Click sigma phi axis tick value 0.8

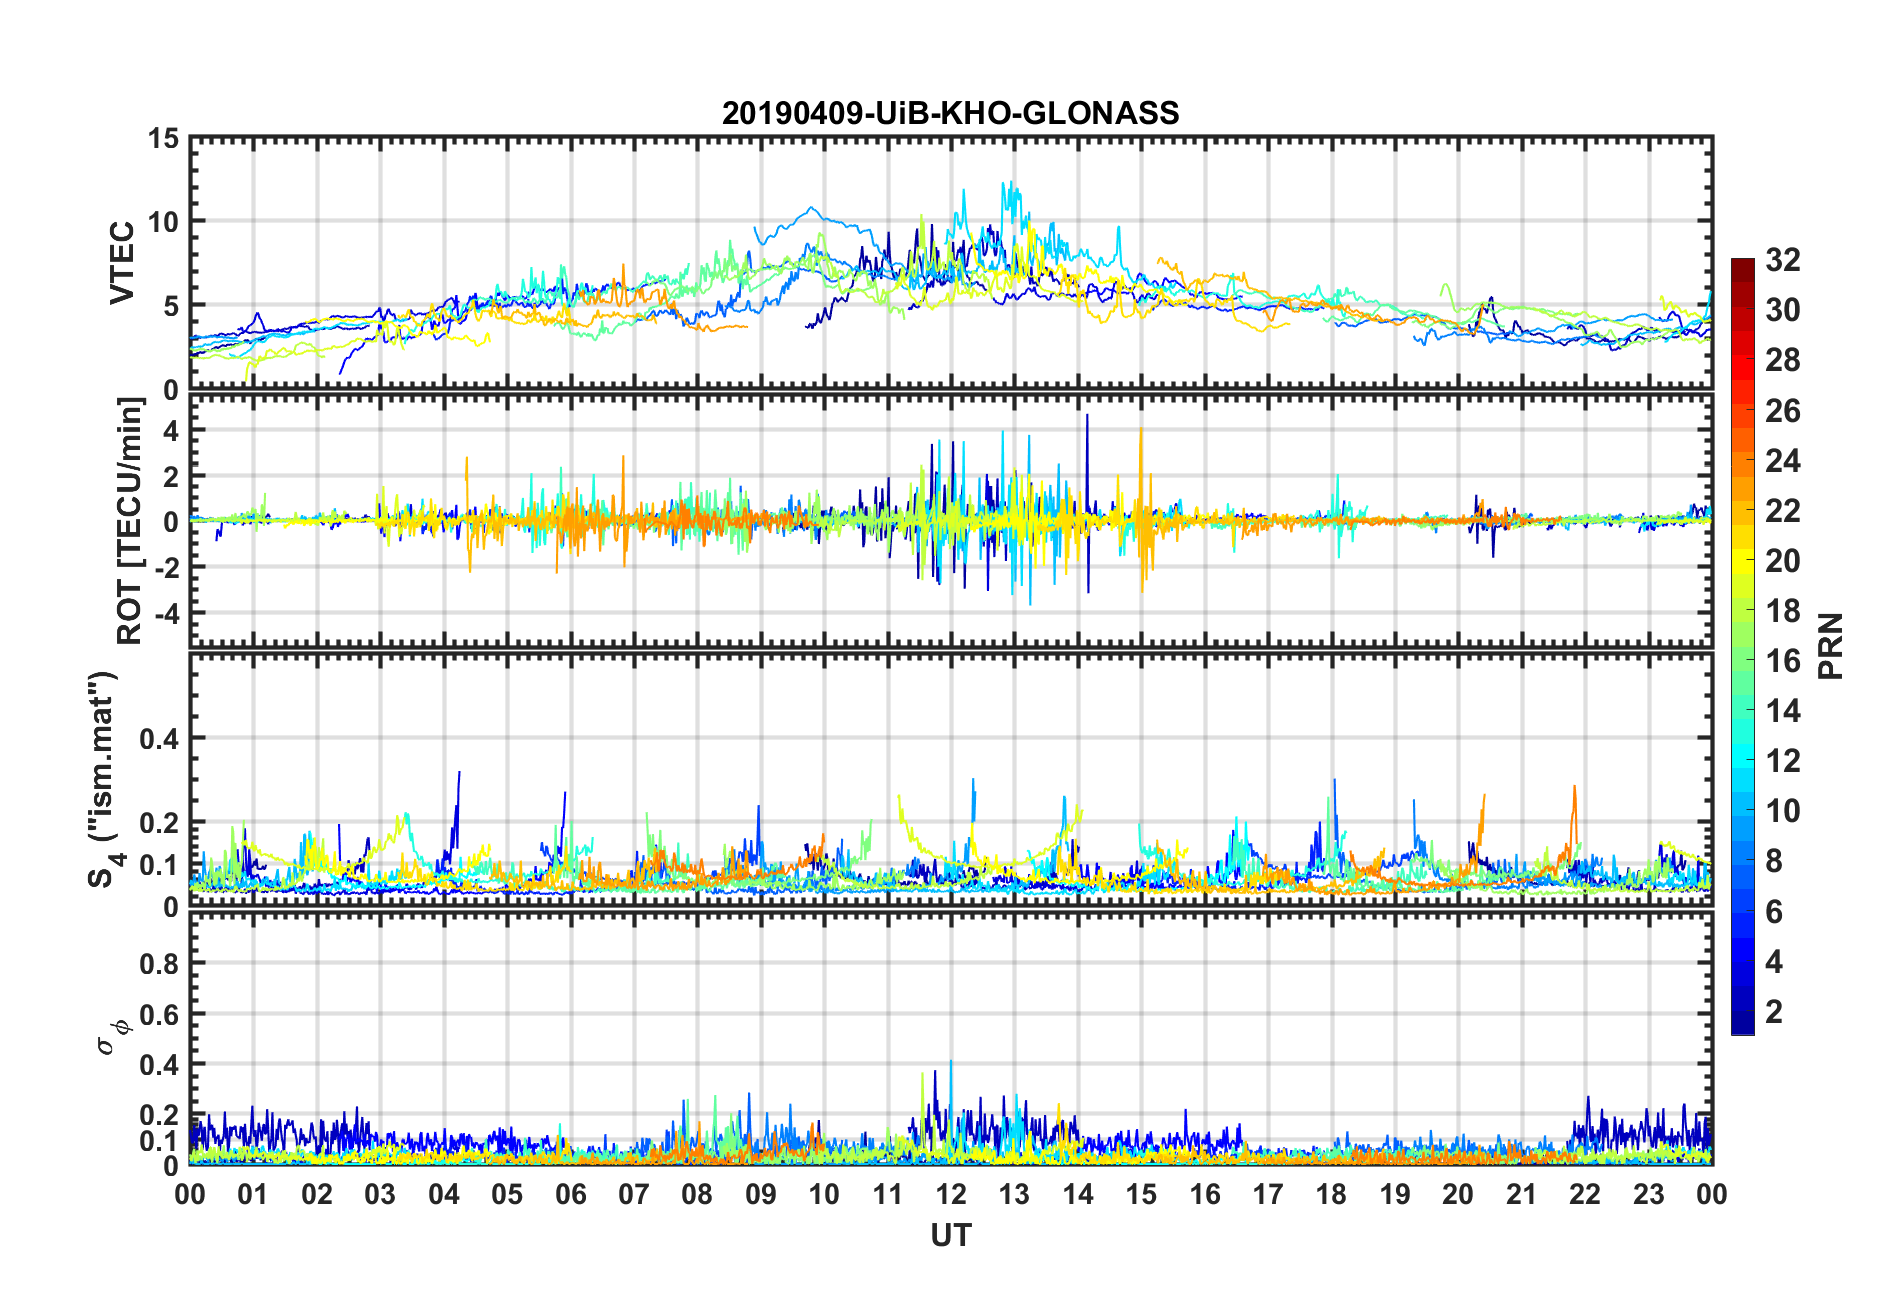click(160, 964)
